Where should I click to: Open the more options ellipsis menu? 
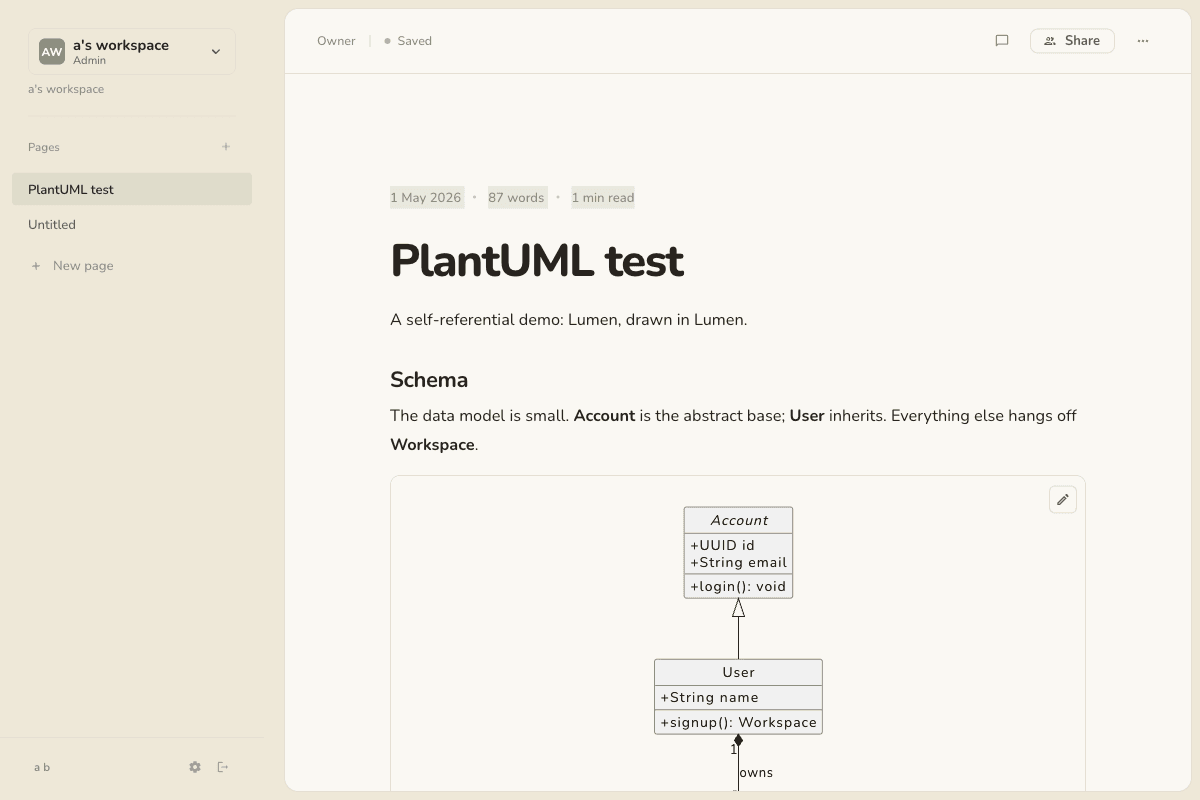(1143, 41)
